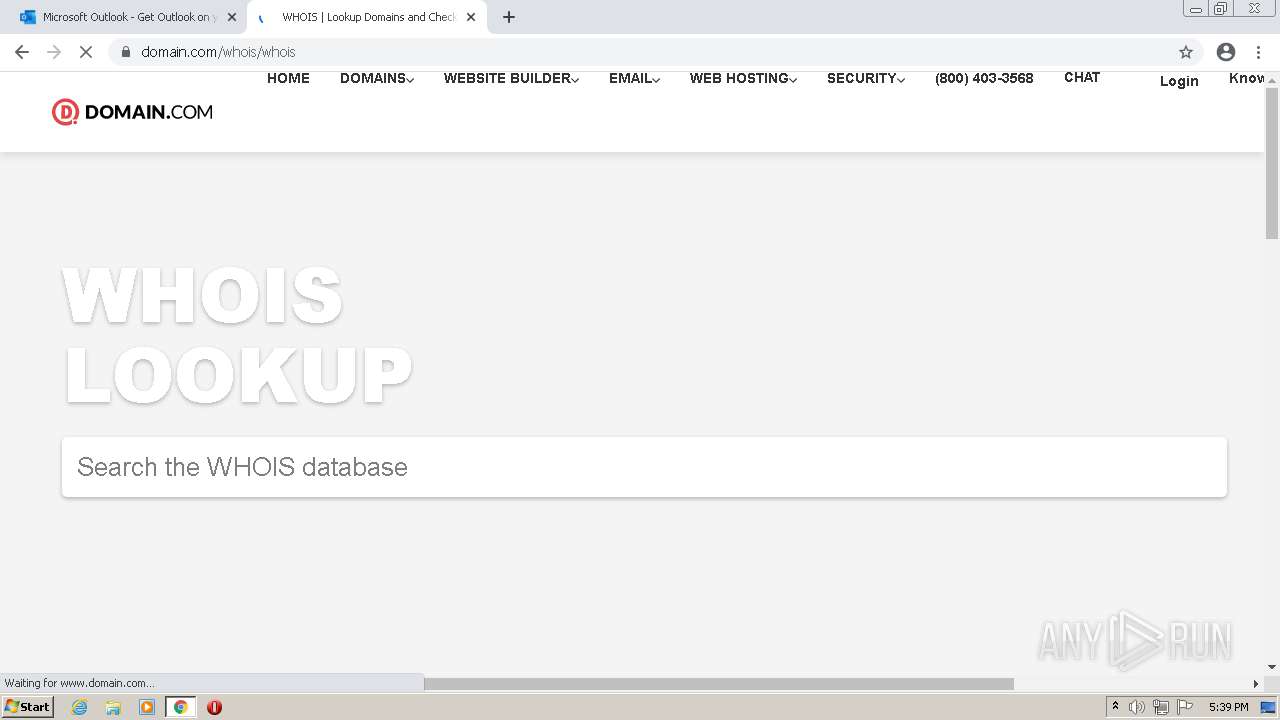Viewport: 1280px width, 720px height.
Task: Click the scroll right arrow on horizontal scrollbar
Action: pyautogui.click(x=1256, y=684)
